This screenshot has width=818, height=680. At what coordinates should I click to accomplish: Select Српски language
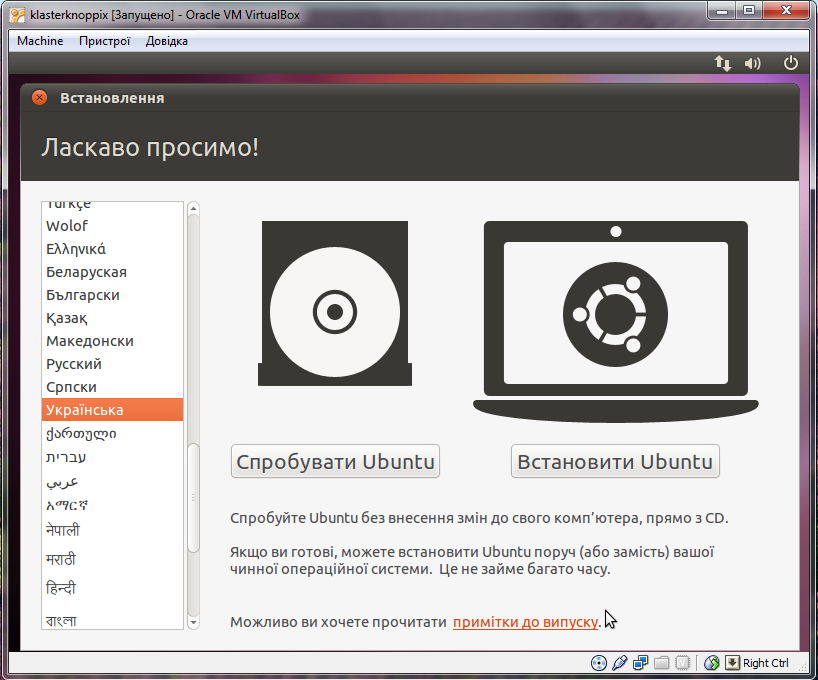click(x=112, y=387)
